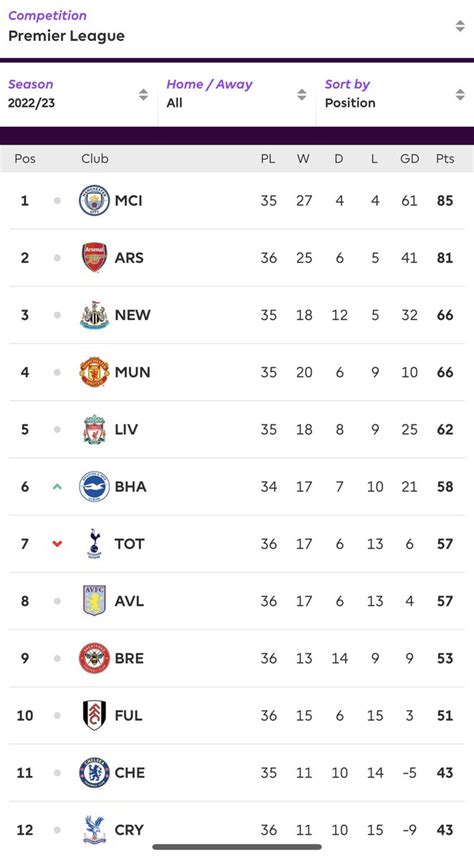Image resolution: width=474 pixels, height=859 pixels.
Task: Tap the Arsenal club badge
Action: tap(94, 257)
